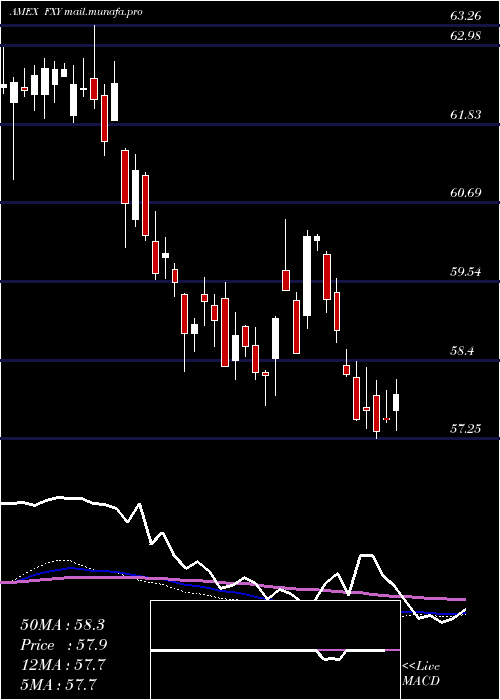Click the Price : 57.9 readout
500x700 pixels.
tap(64, 645)
